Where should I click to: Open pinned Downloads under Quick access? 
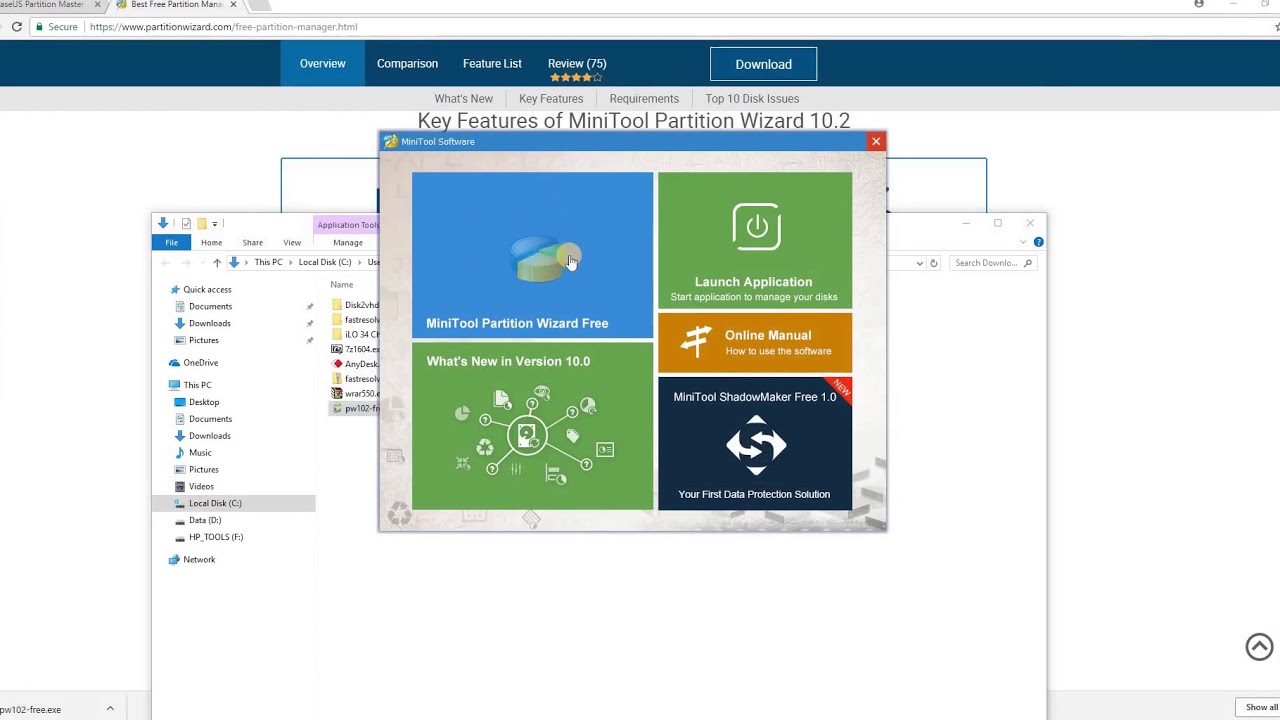(x=210, y=323)
